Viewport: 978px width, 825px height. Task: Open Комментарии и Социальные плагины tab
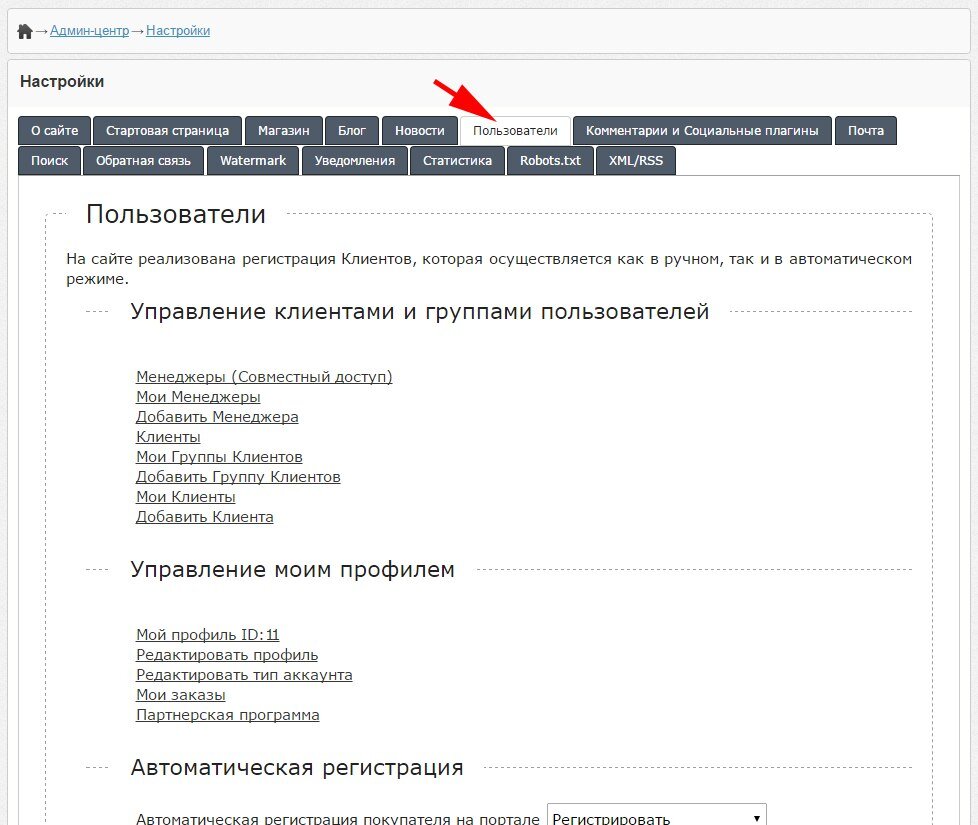(x=702, y=131)
